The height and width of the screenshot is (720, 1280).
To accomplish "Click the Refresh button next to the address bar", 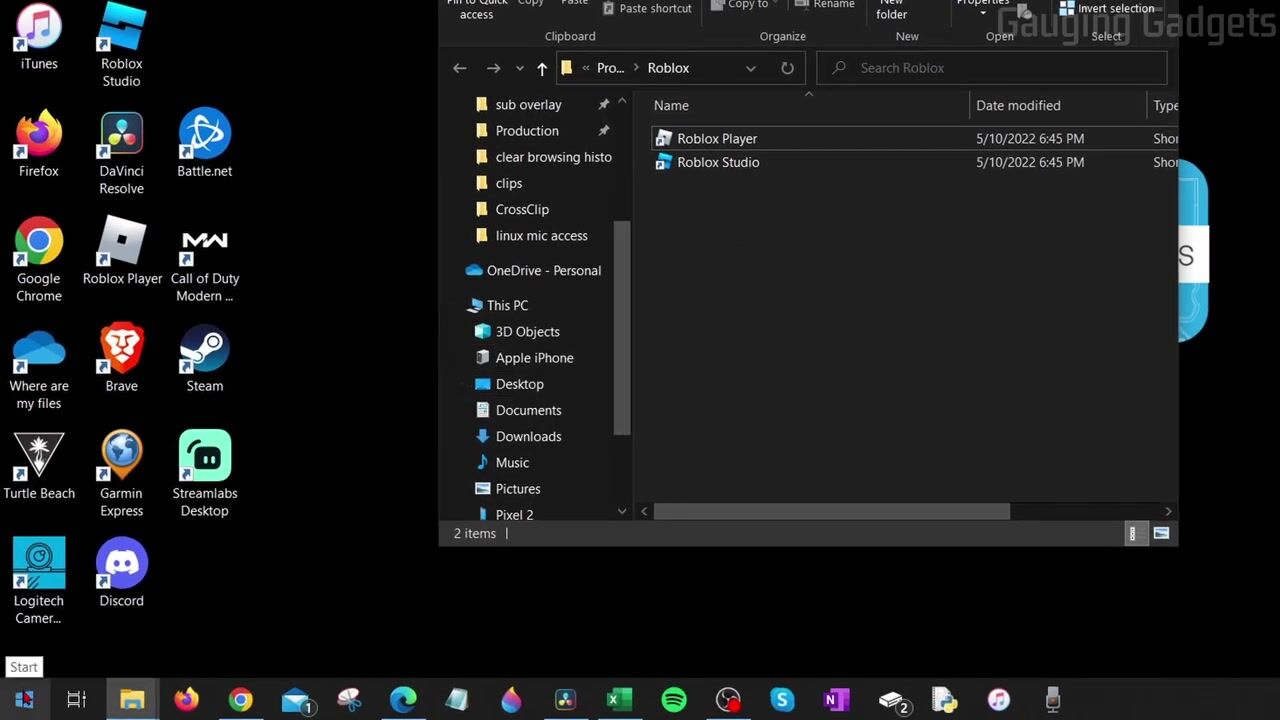I will tap(787, 68).
